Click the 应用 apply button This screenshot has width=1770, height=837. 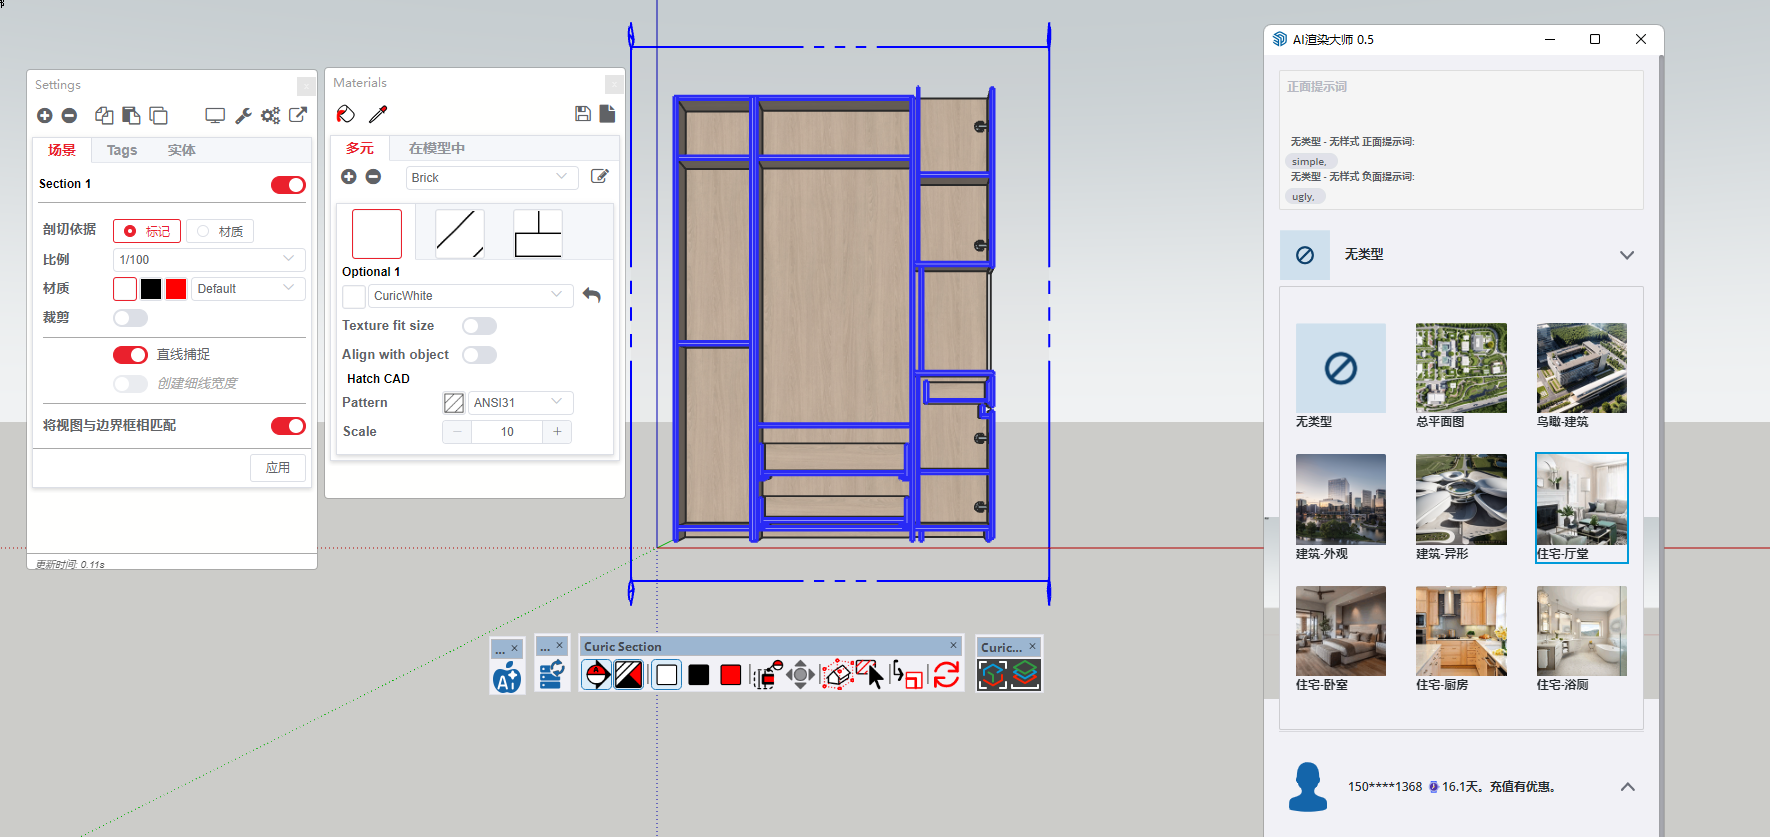click(278, 467)
